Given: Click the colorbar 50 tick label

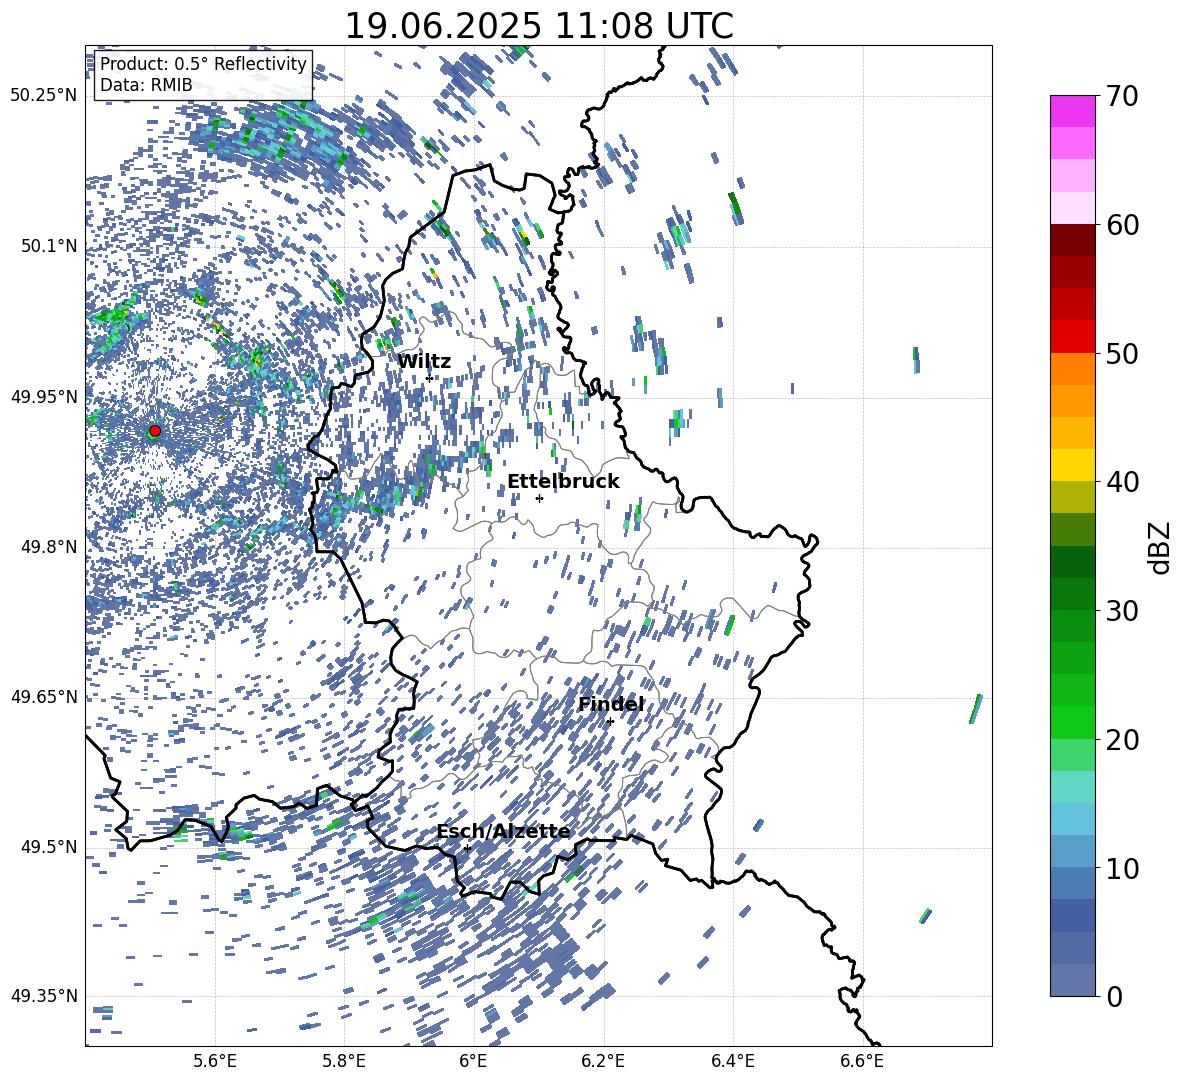Looking at the screenshot, I should click(1122, 353).
